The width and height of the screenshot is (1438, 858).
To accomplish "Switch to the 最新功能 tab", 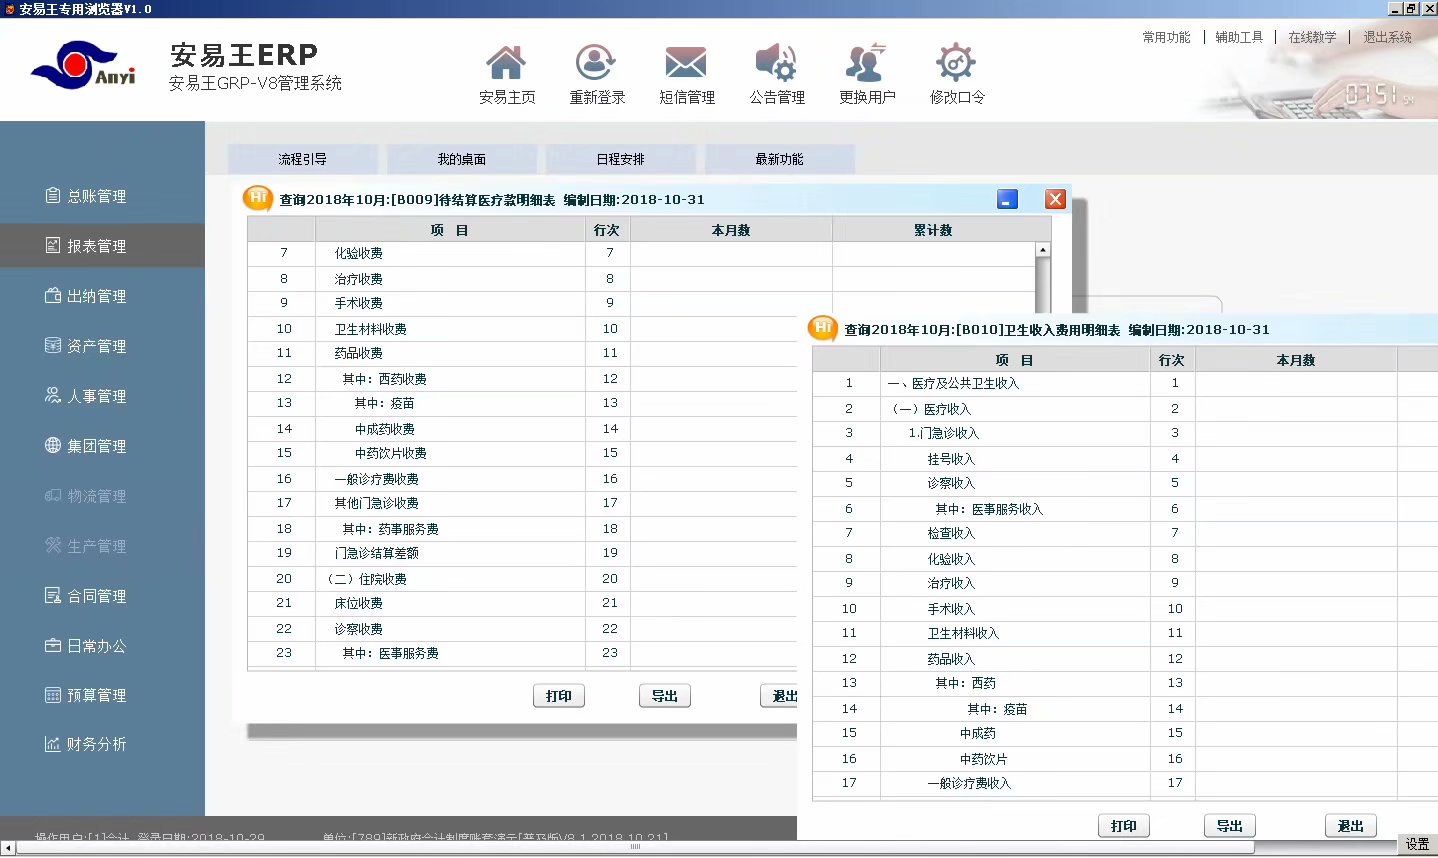I will click(779, 159).
